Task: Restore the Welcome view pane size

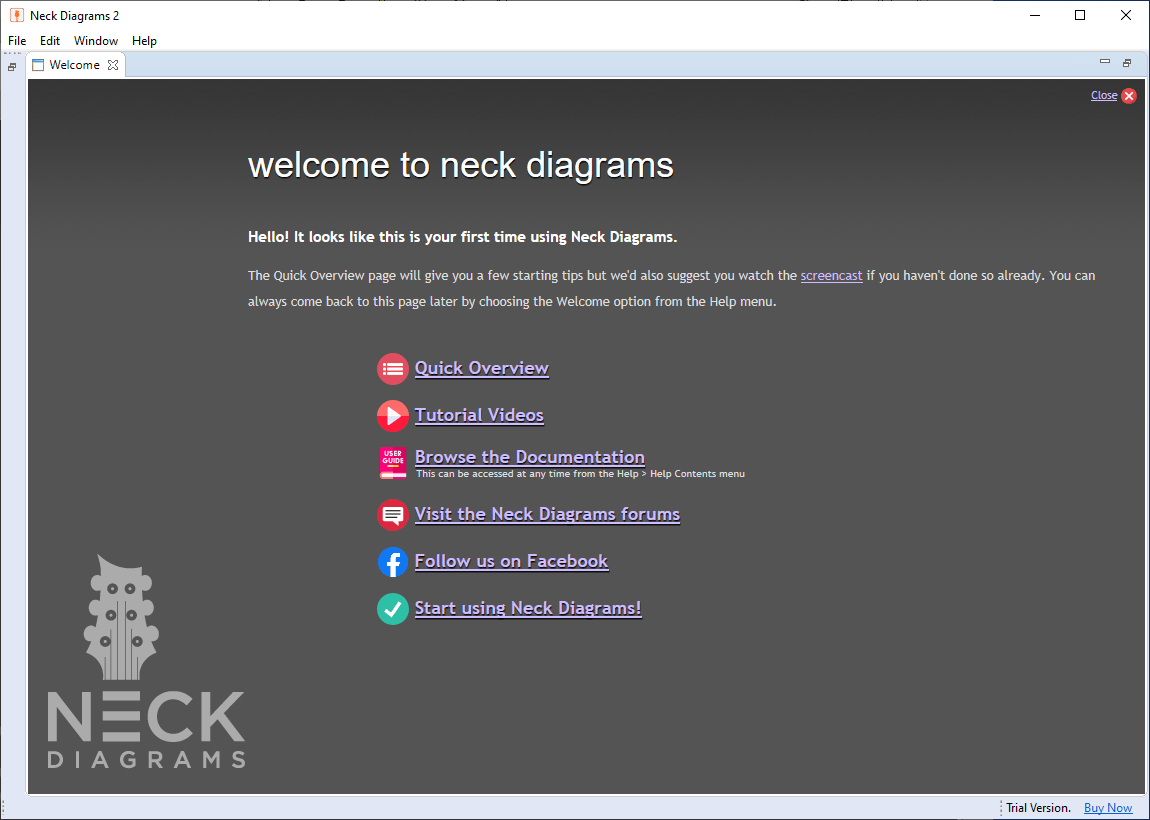Action: (x=1127, y=62)
